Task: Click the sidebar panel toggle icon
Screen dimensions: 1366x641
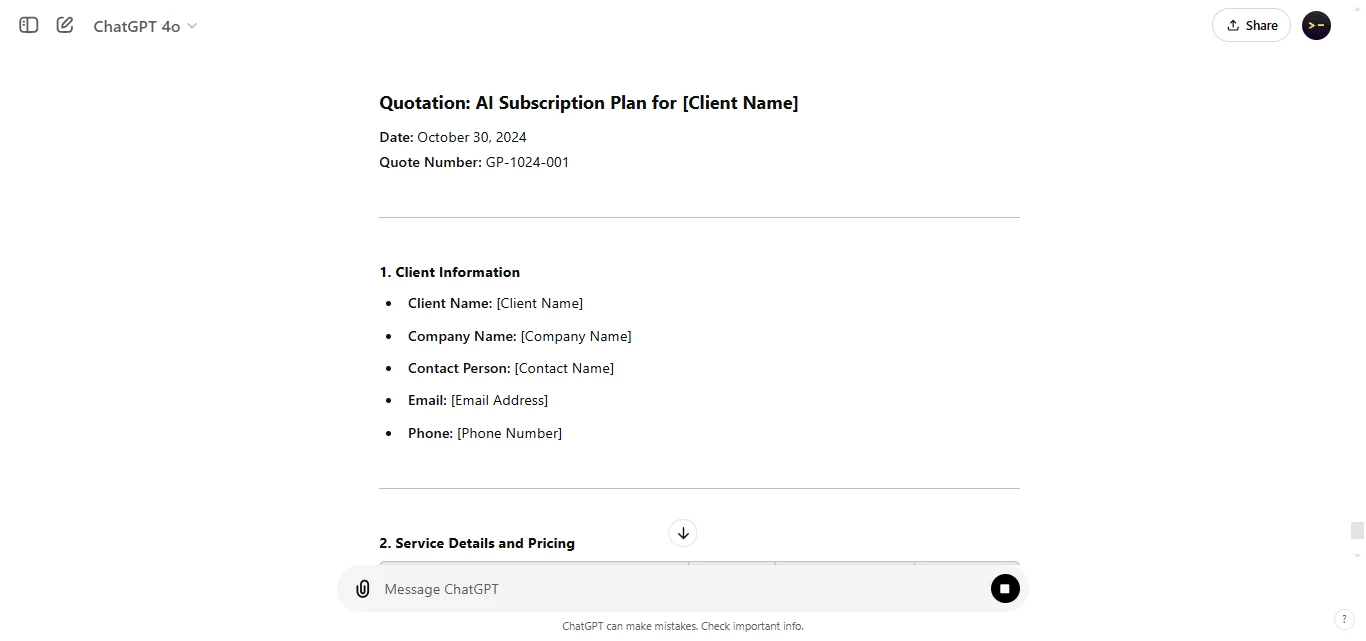Action: (x=28, y=25)
